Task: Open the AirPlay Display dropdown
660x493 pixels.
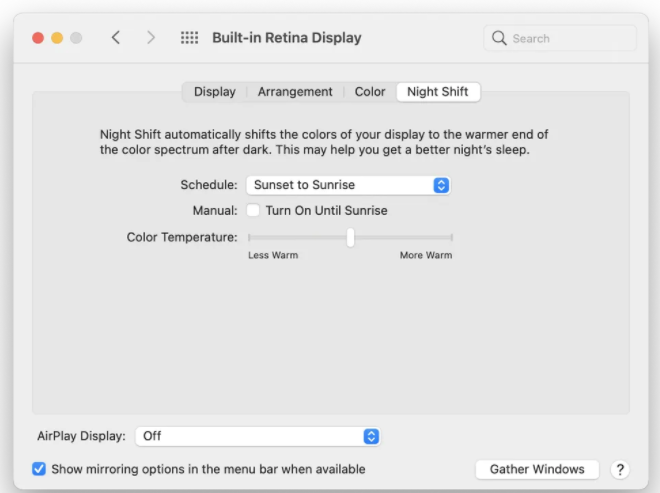Action: 258,436
